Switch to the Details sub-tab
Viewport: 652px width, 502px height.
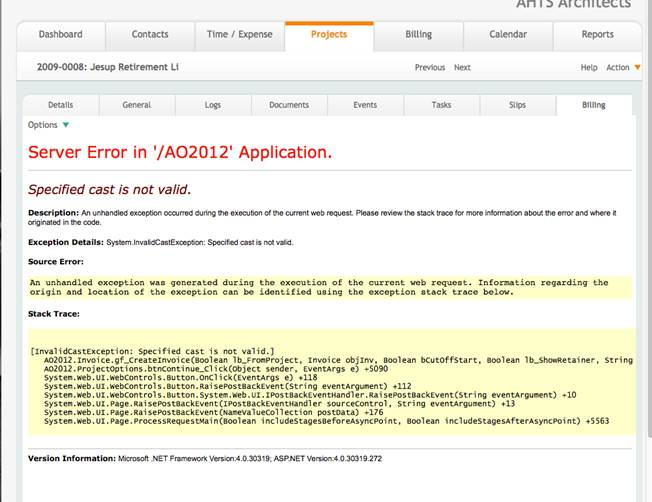pyautogui.click(x=61, y=105)
